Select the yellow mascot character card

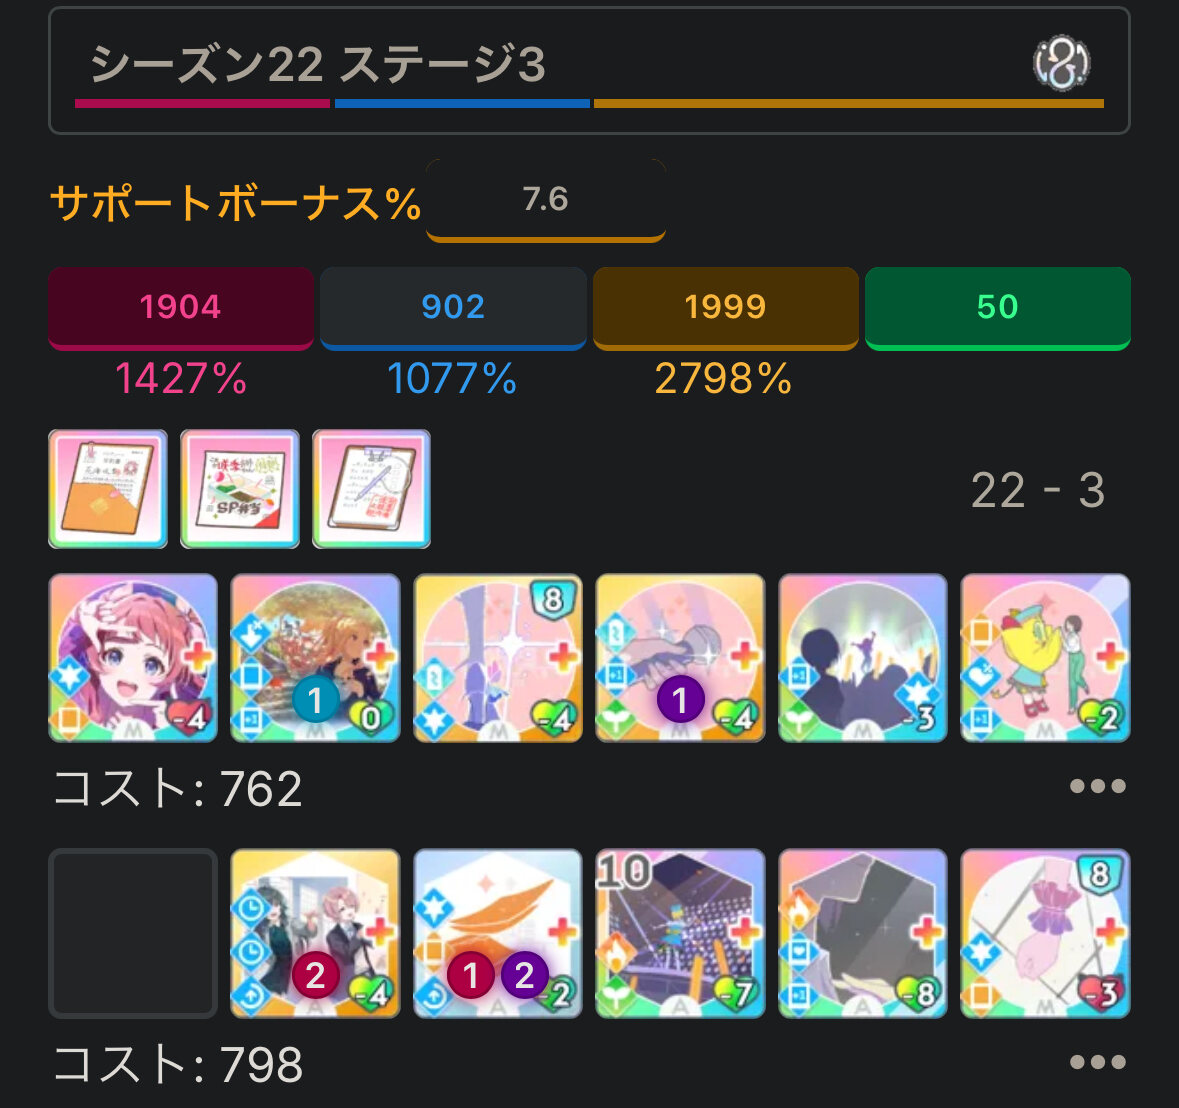[1045, 658]
